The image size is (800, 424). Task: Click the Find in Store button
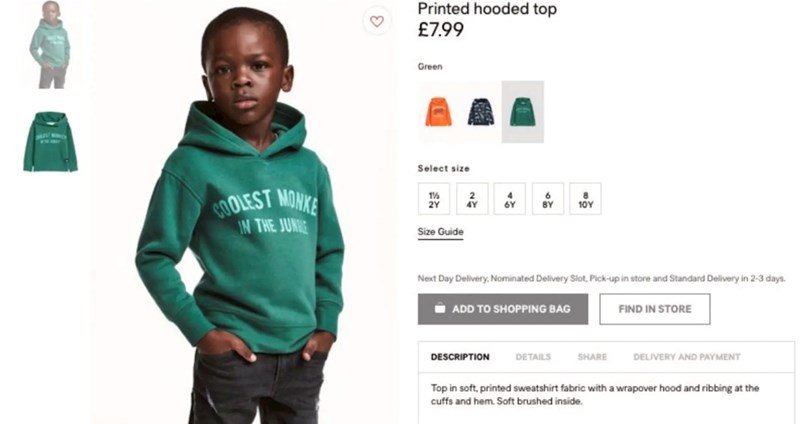654,309
